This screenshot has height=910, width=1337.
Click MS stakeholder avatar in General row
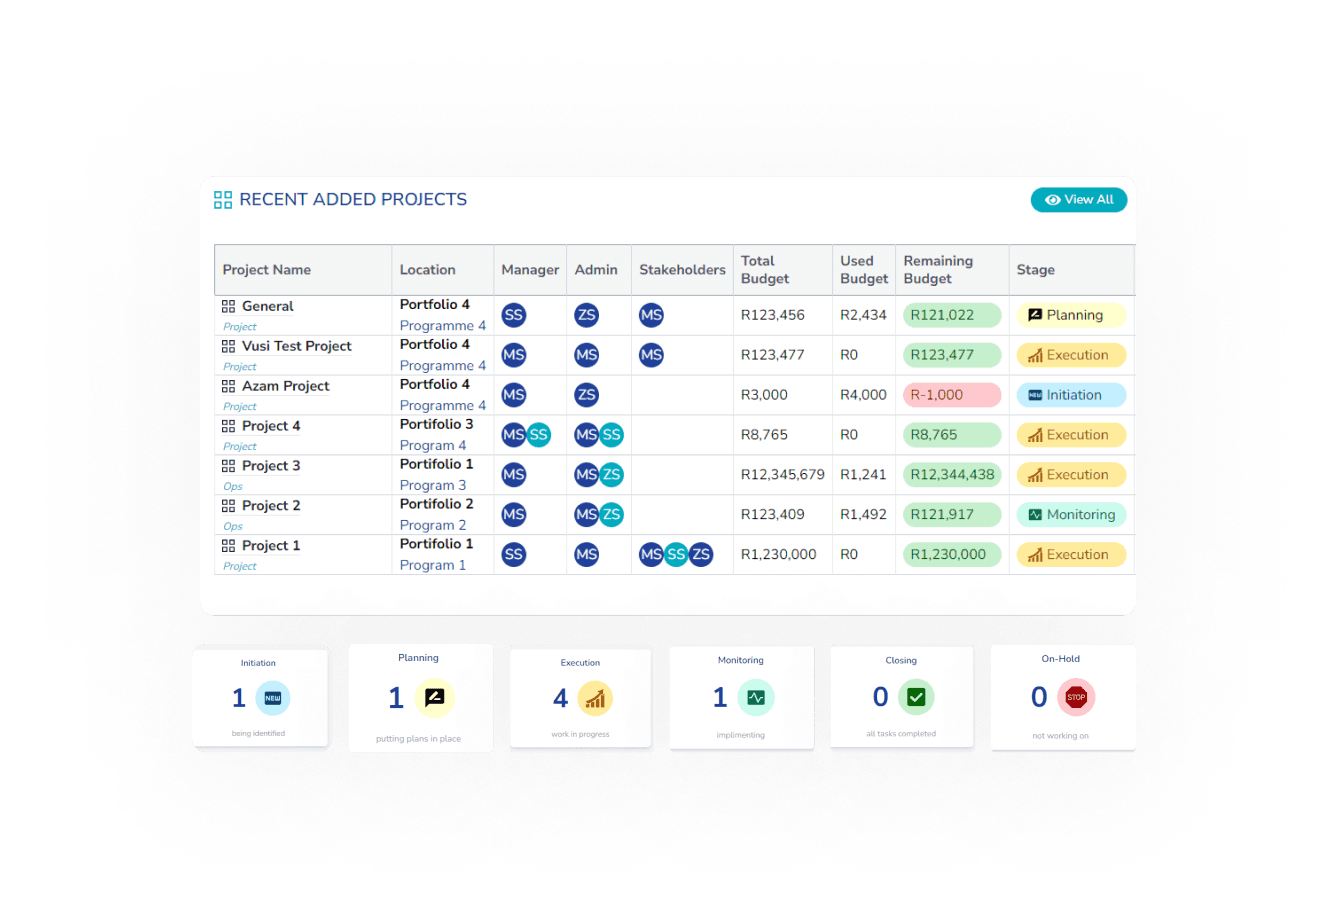[652, 315]
